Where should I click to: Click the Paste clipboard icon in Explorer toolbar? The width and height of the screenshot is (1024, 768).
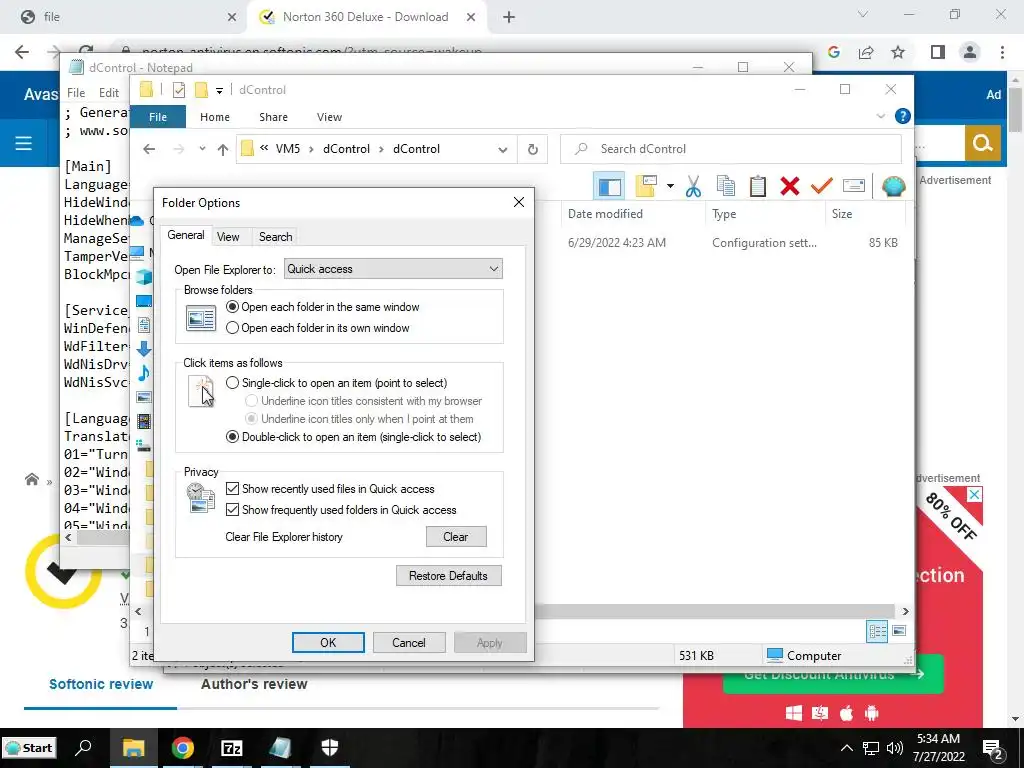coord(758,187)
